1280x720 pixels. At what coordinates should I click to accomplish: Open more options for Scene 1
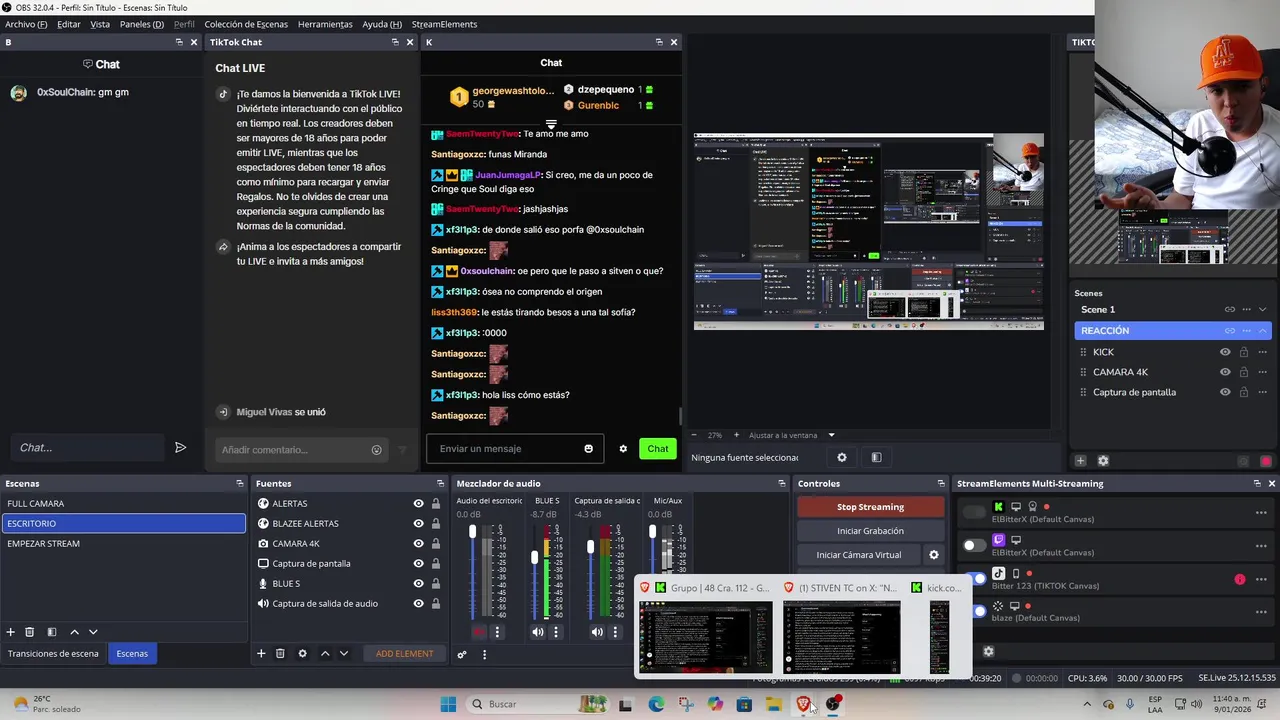pos(1246,310)
